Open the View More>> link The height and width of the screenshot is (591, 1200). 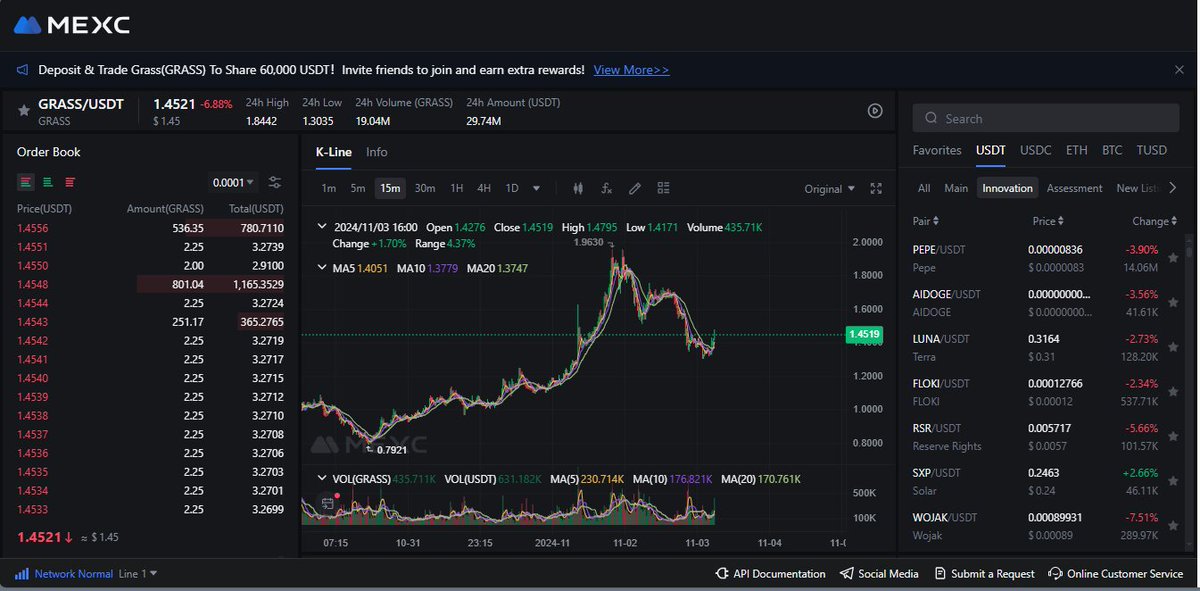631,70
